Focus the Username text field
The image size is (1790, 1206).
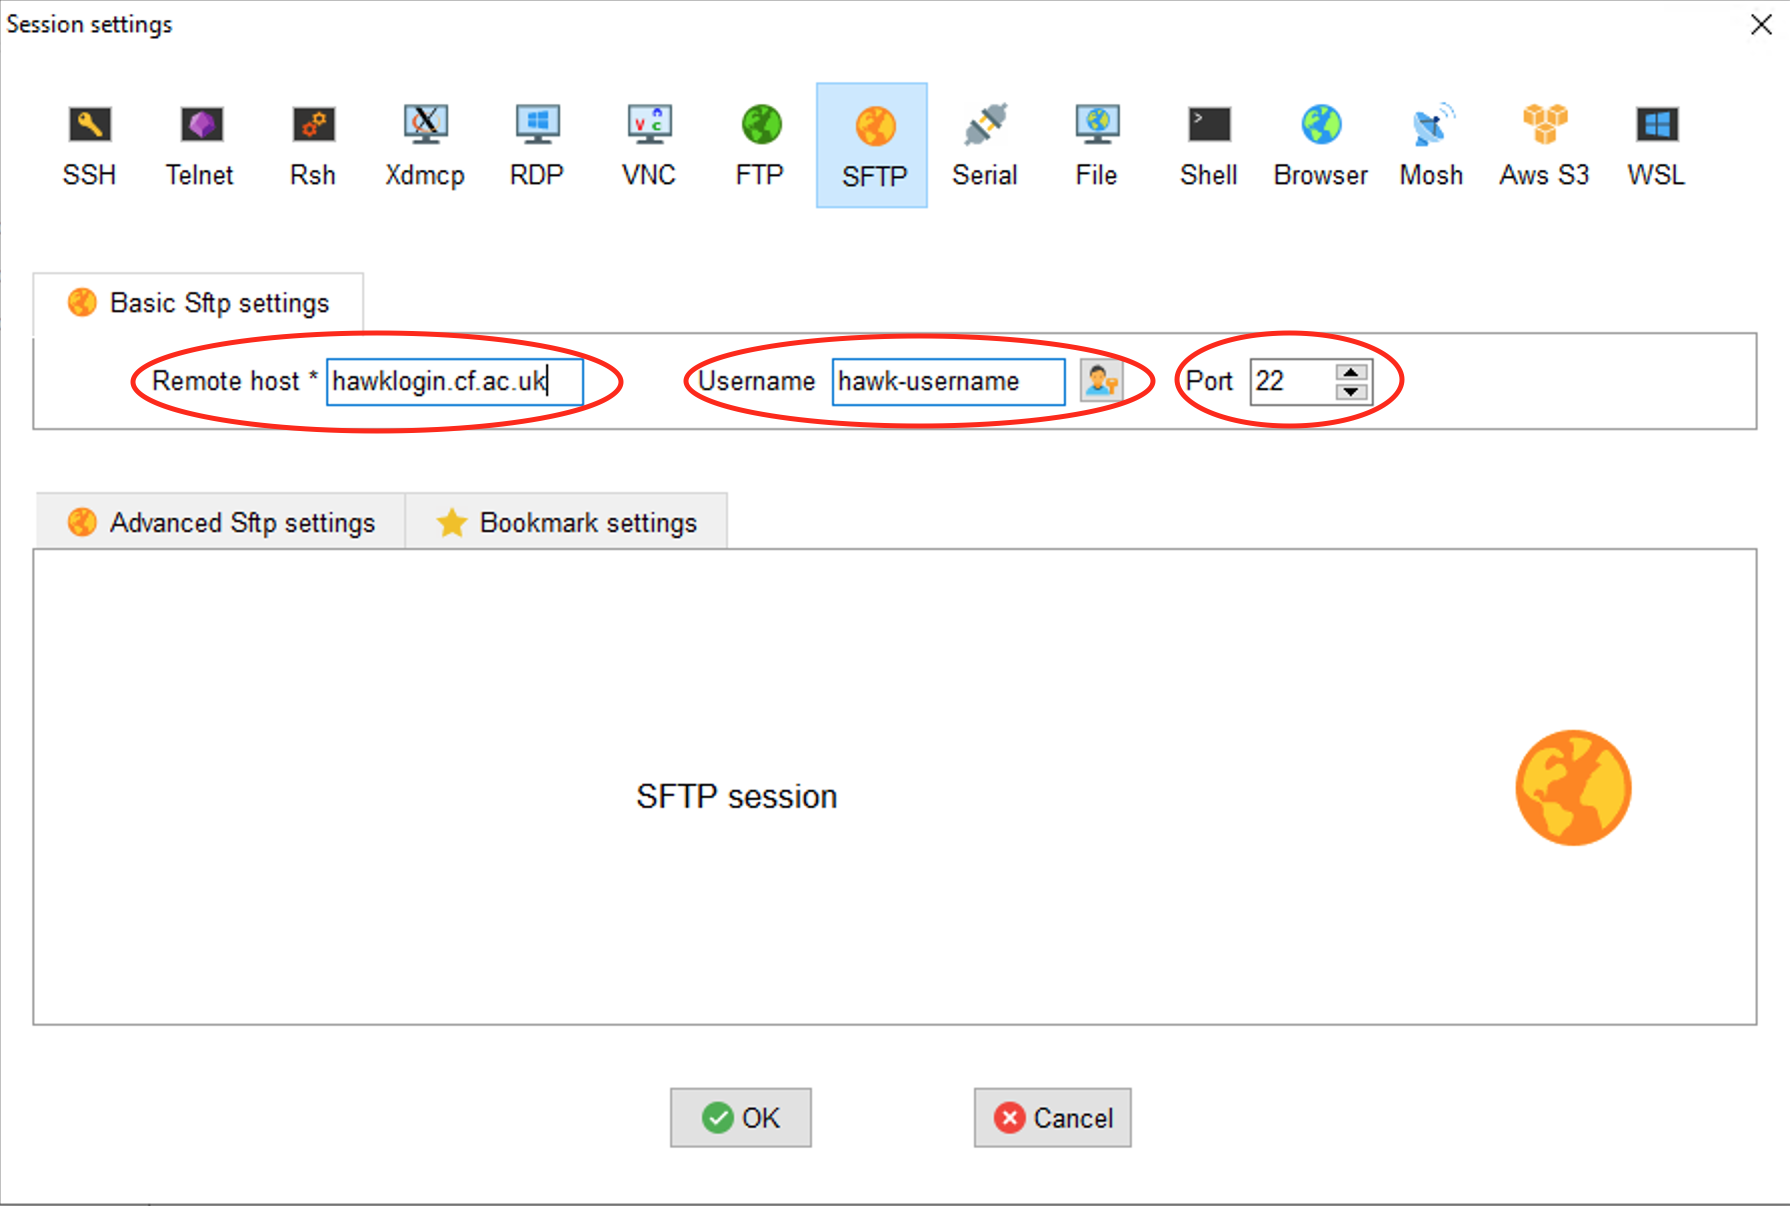click(x=947, y=381)
